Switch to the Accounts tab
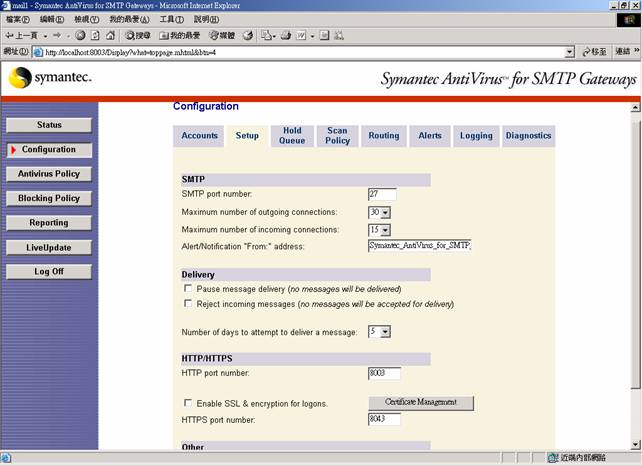 tap(199, 136)
